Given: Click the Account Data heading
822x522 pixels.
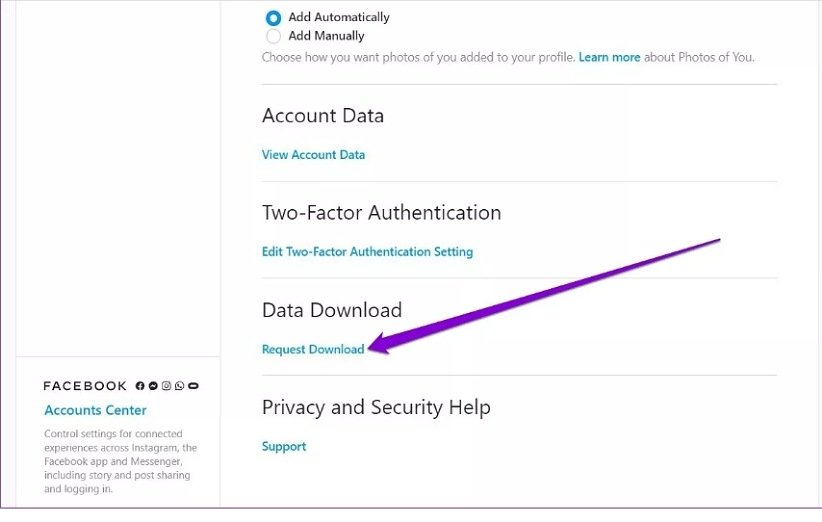Looking at the screenshot, I should (323, 116).
